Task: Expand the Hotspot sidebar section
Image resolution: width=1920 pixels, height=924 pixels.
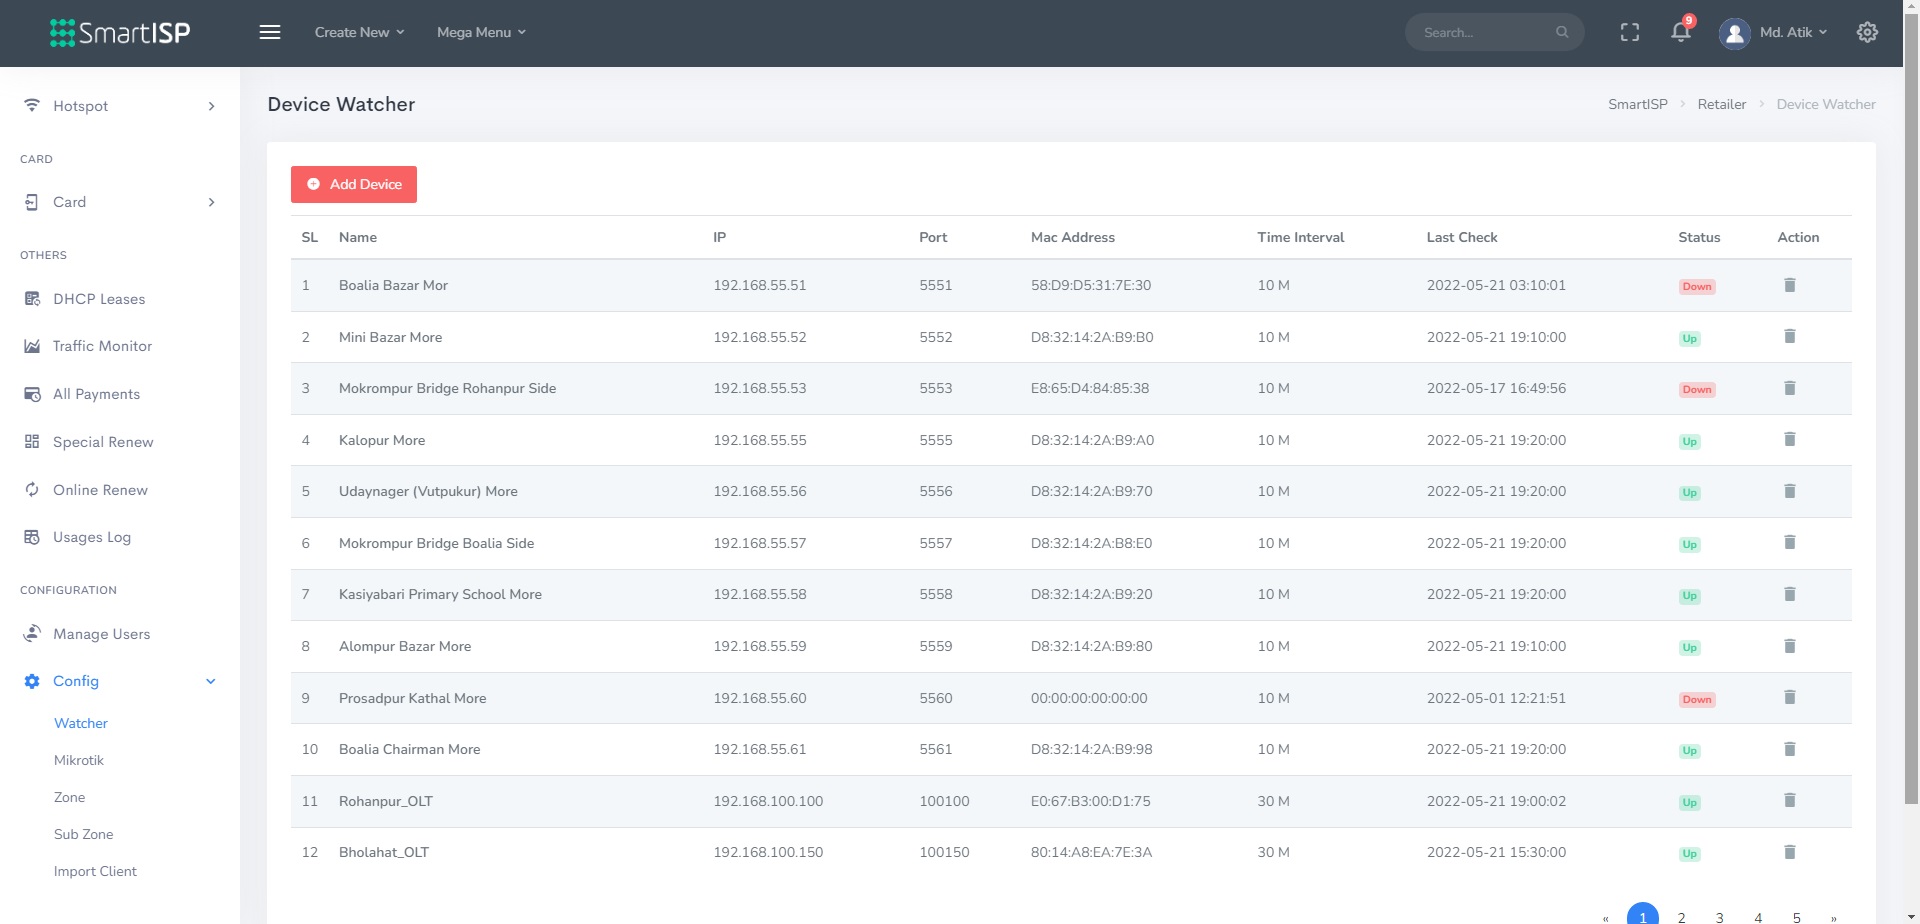Action: point(120,106)
